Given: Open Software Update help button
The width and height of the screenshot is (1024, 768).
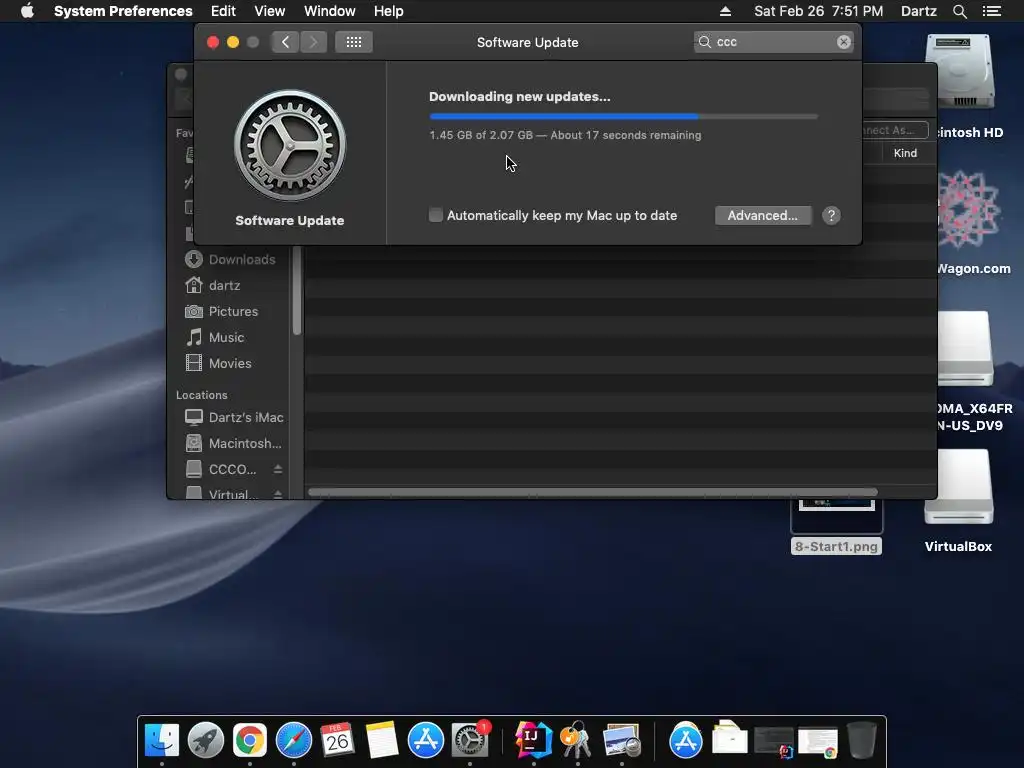Looking at the screenshot, I should [831, 216].
